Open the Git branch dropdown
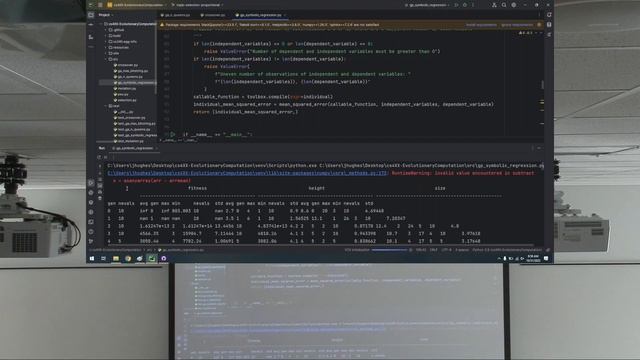The width and height of the screenshot is (640, 360). (x=198, y=5)
